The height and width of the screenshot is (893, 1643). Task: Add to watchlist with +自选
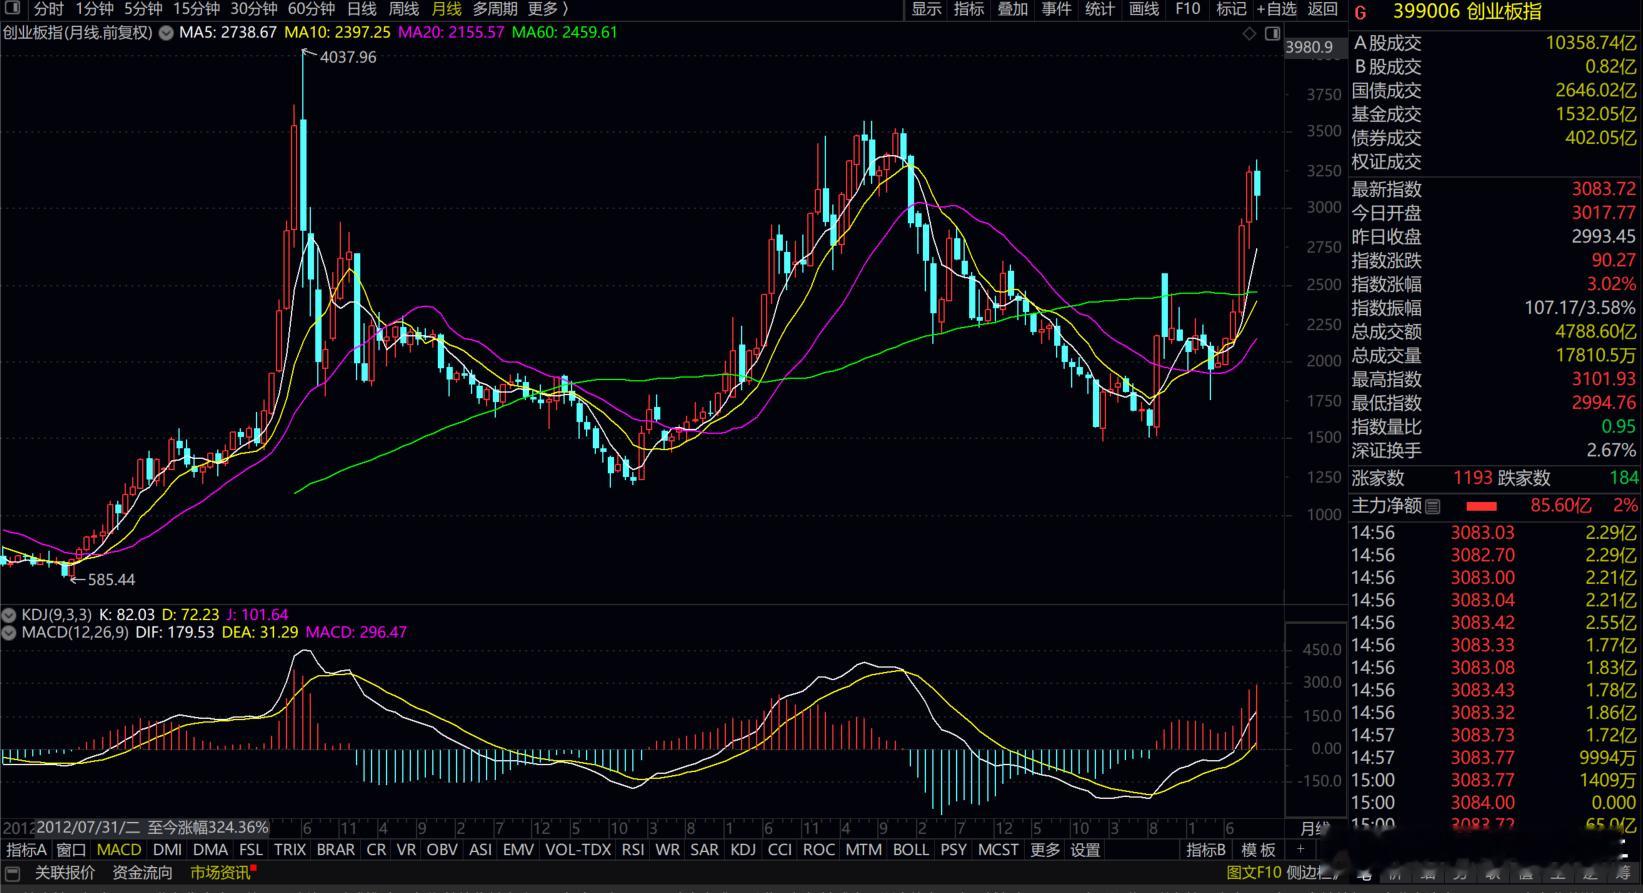click(x=1276, y=9)
